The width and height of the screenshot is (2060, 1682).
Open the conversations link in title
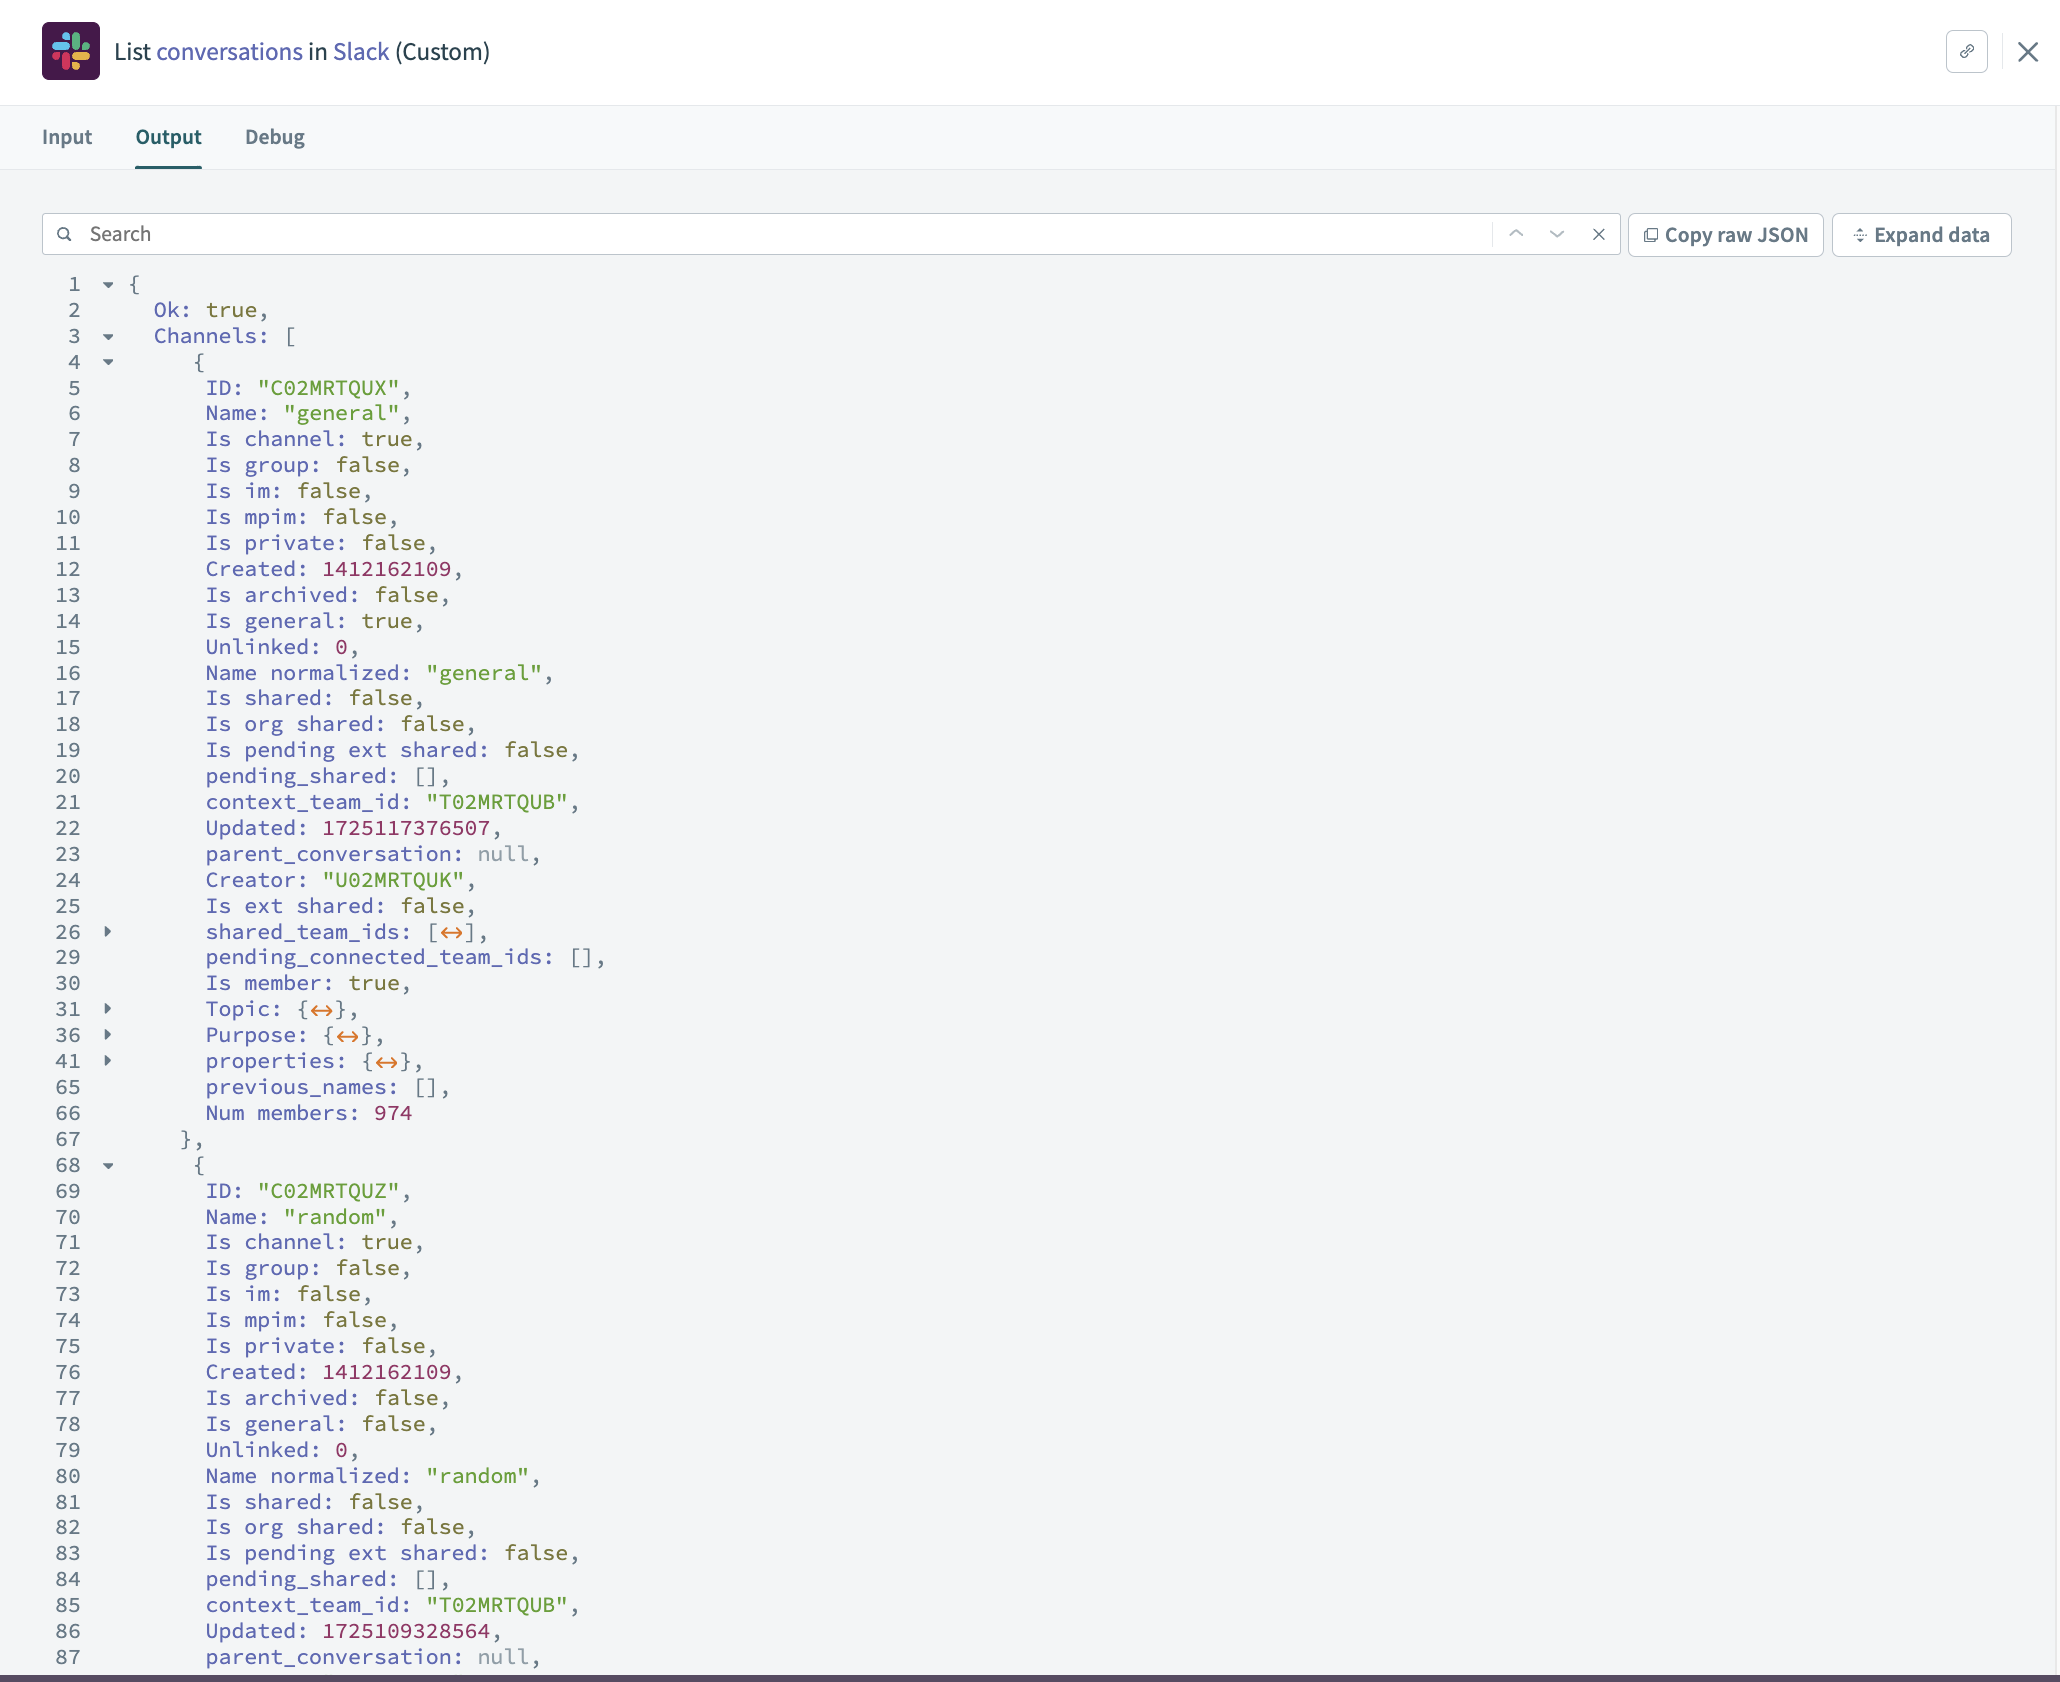coord(229,51)
